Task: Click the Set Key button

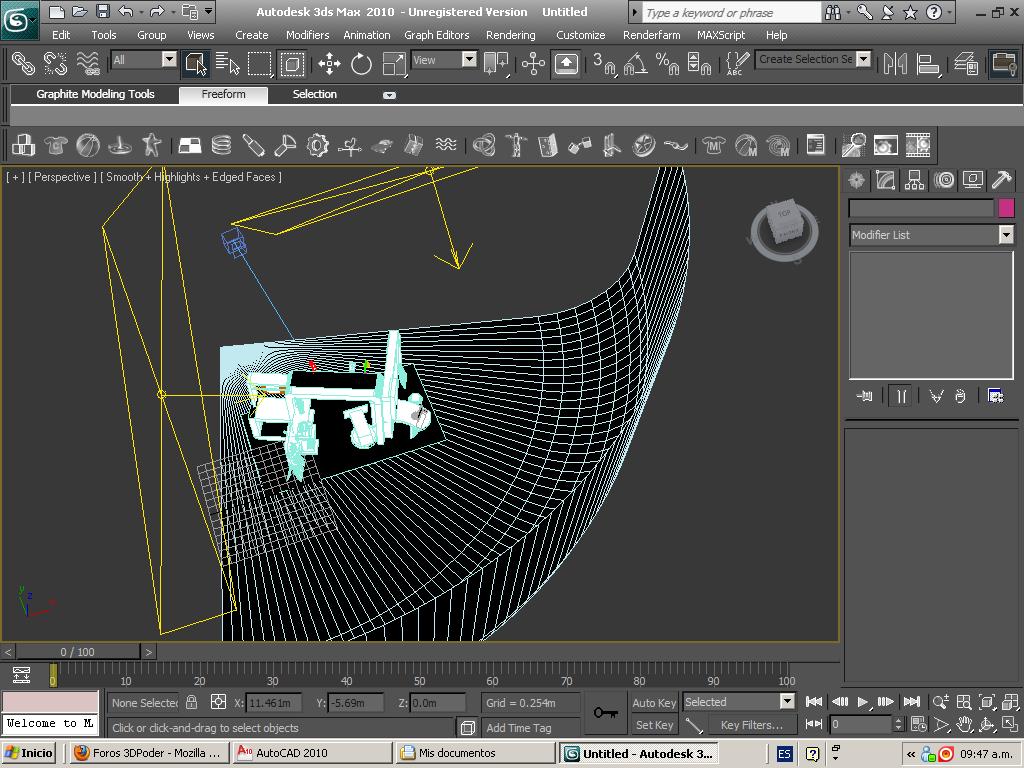Action: 654,725
